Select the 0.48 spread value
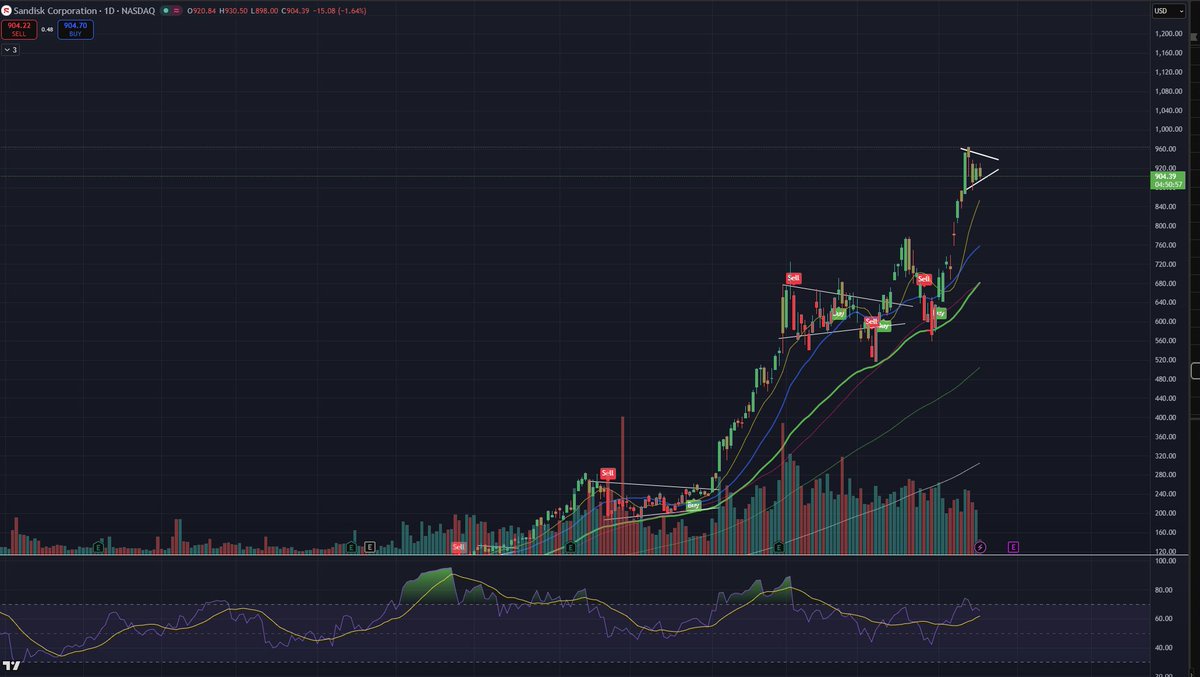 47,29
